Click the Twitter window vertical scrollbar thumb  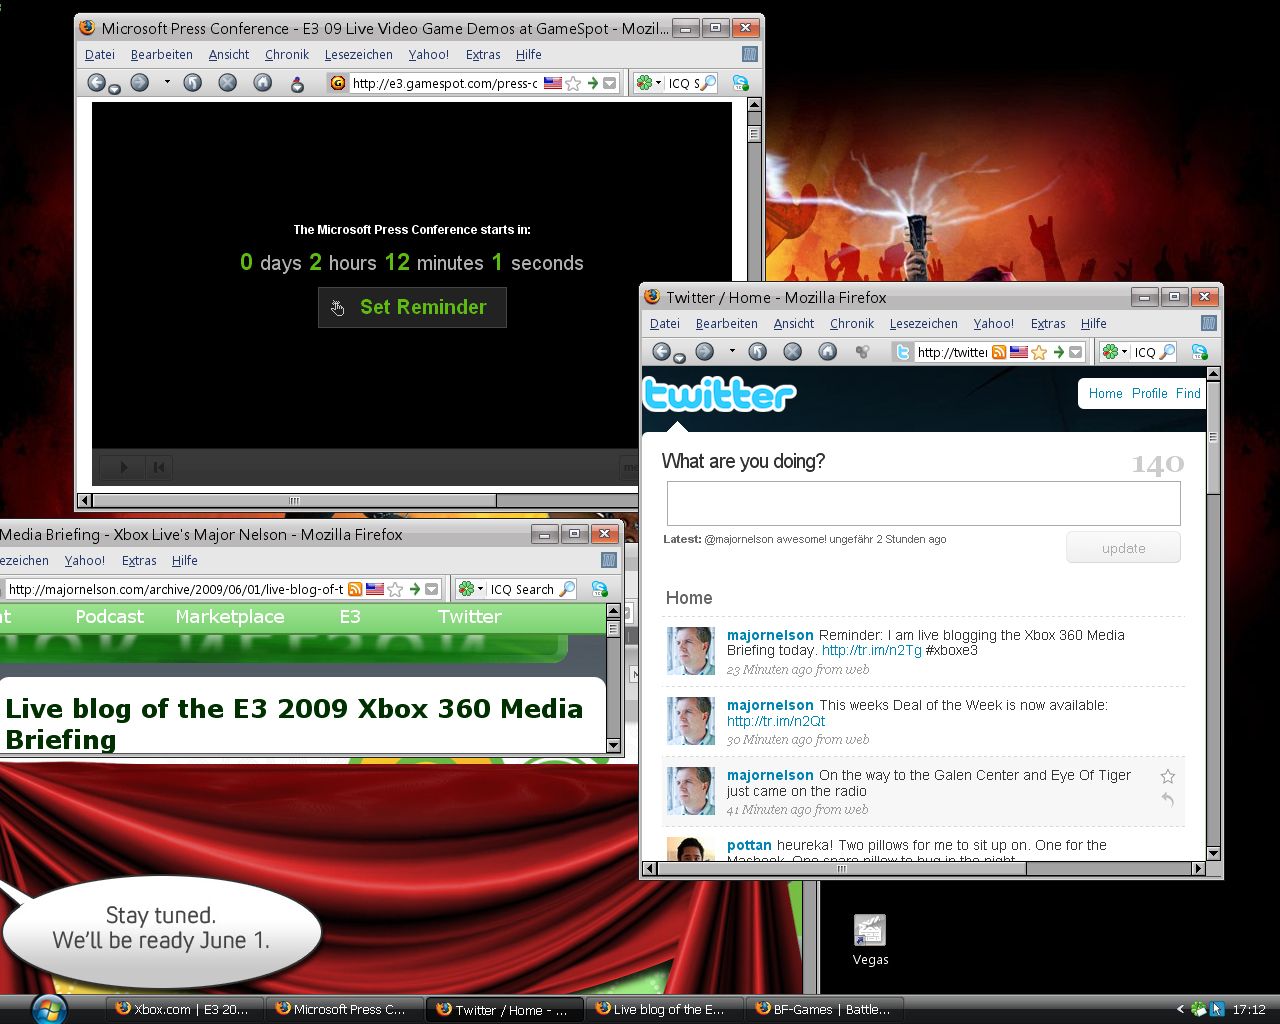click(x=1213, y=437)
